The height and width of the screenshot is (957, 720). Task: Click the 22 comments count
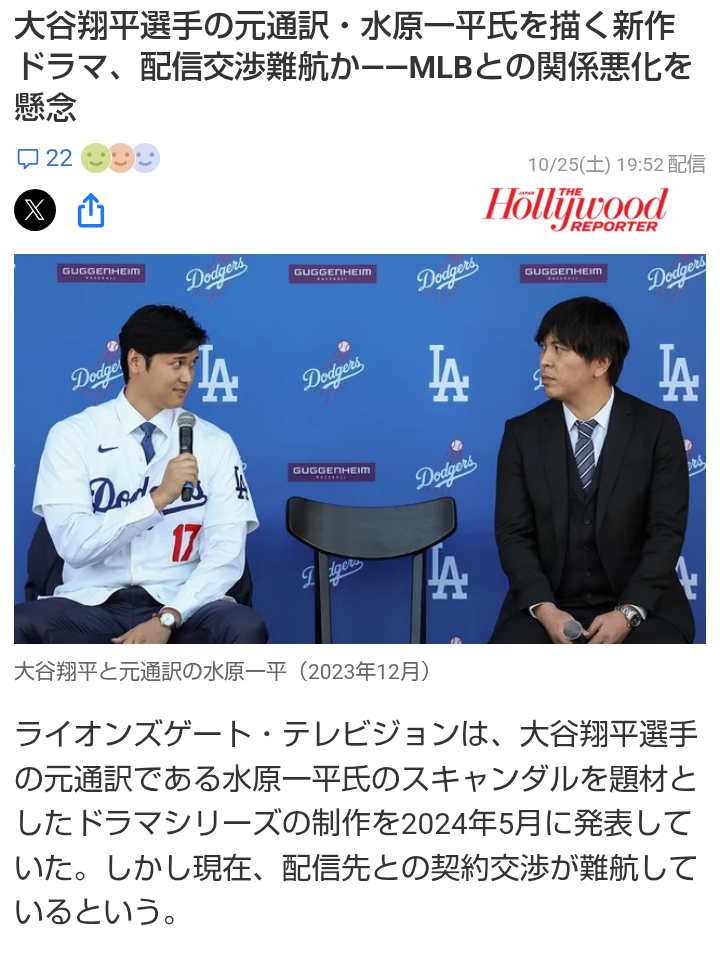coord(59,158)
